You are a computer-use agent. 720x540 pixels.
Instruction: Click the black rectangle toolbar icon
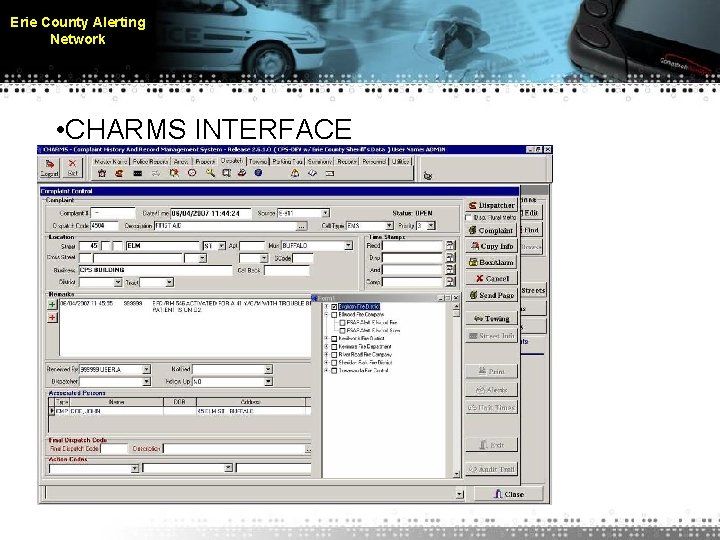(x=138, y=173)
